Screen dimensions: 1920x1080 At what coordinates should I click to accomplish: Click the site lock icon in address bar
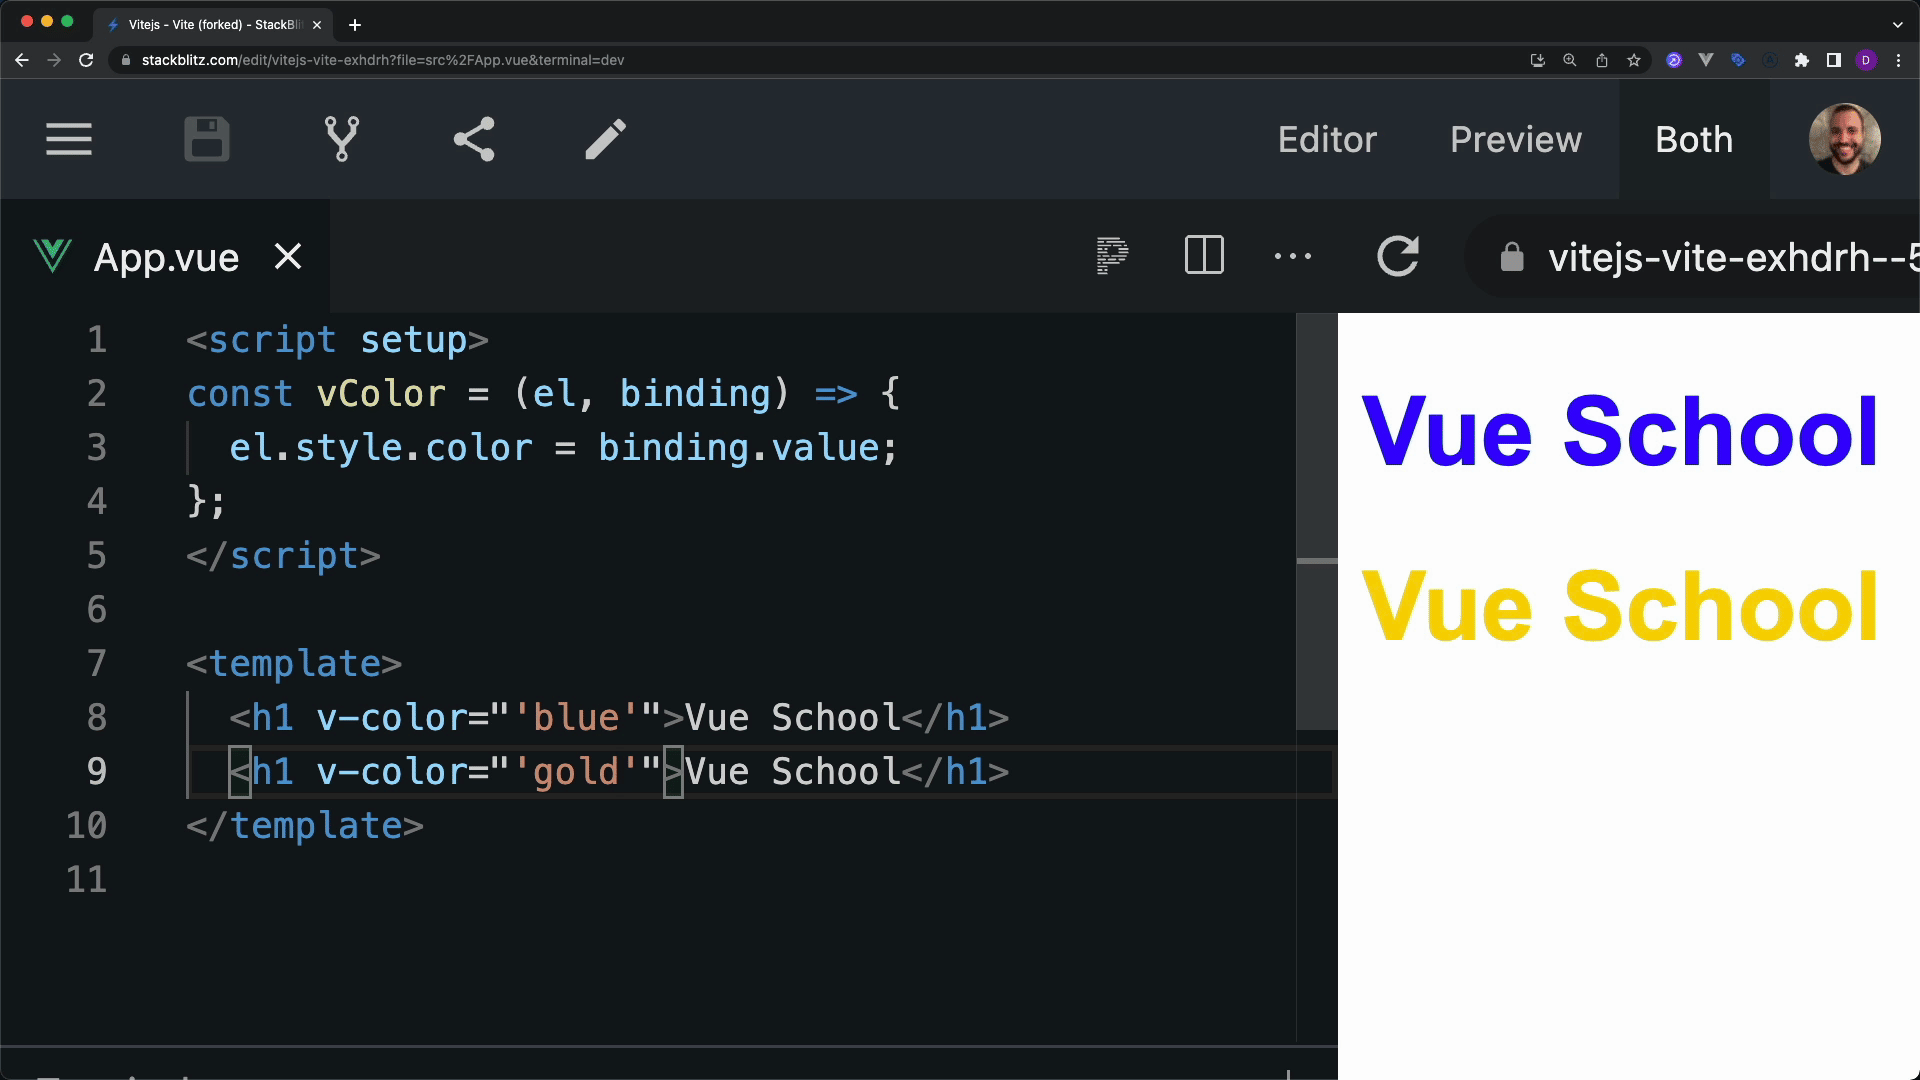125,60
